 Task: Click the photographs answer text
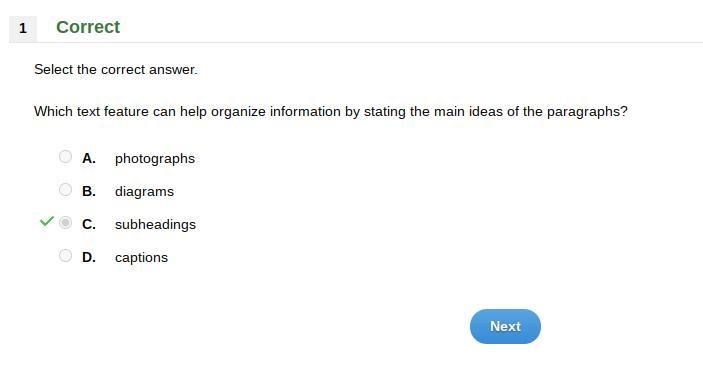(x=155, y=159)
